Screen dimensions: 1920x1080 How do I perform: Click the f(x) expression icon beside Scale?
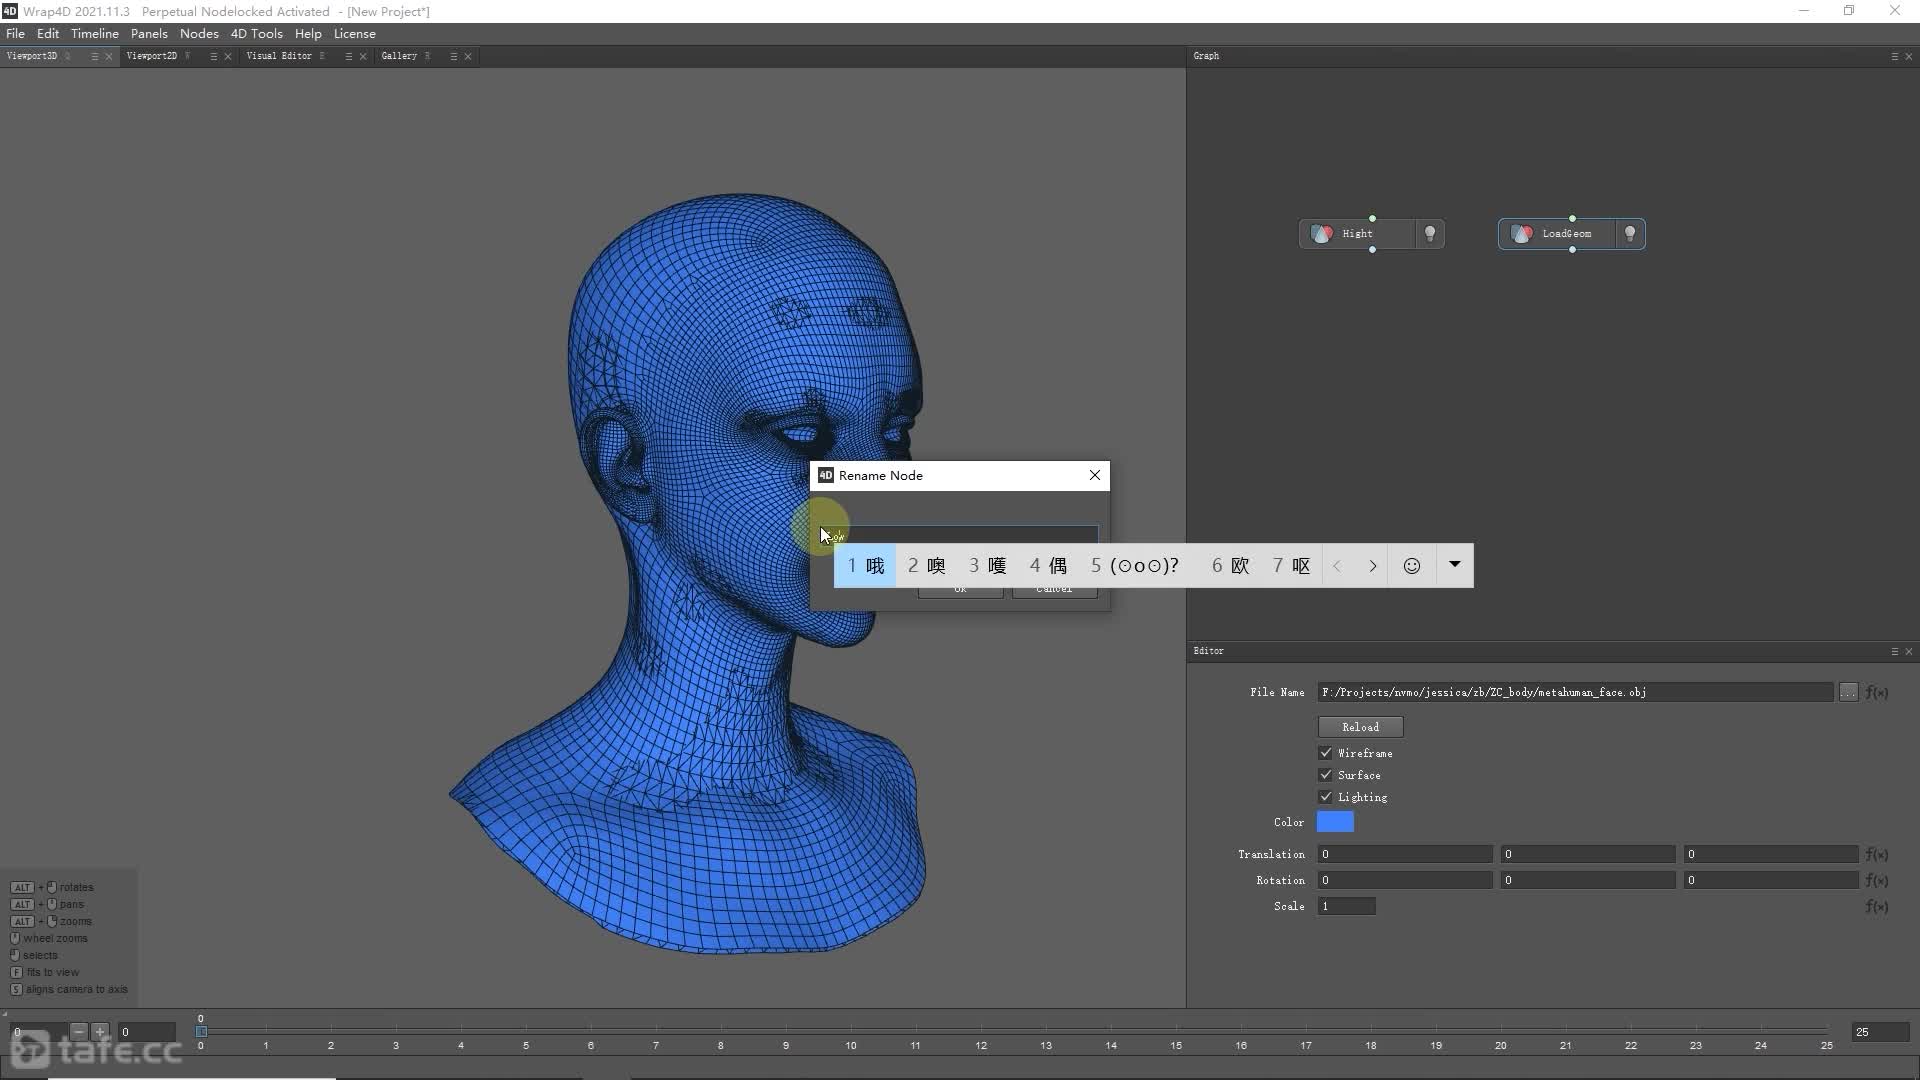coord(1876,906)
